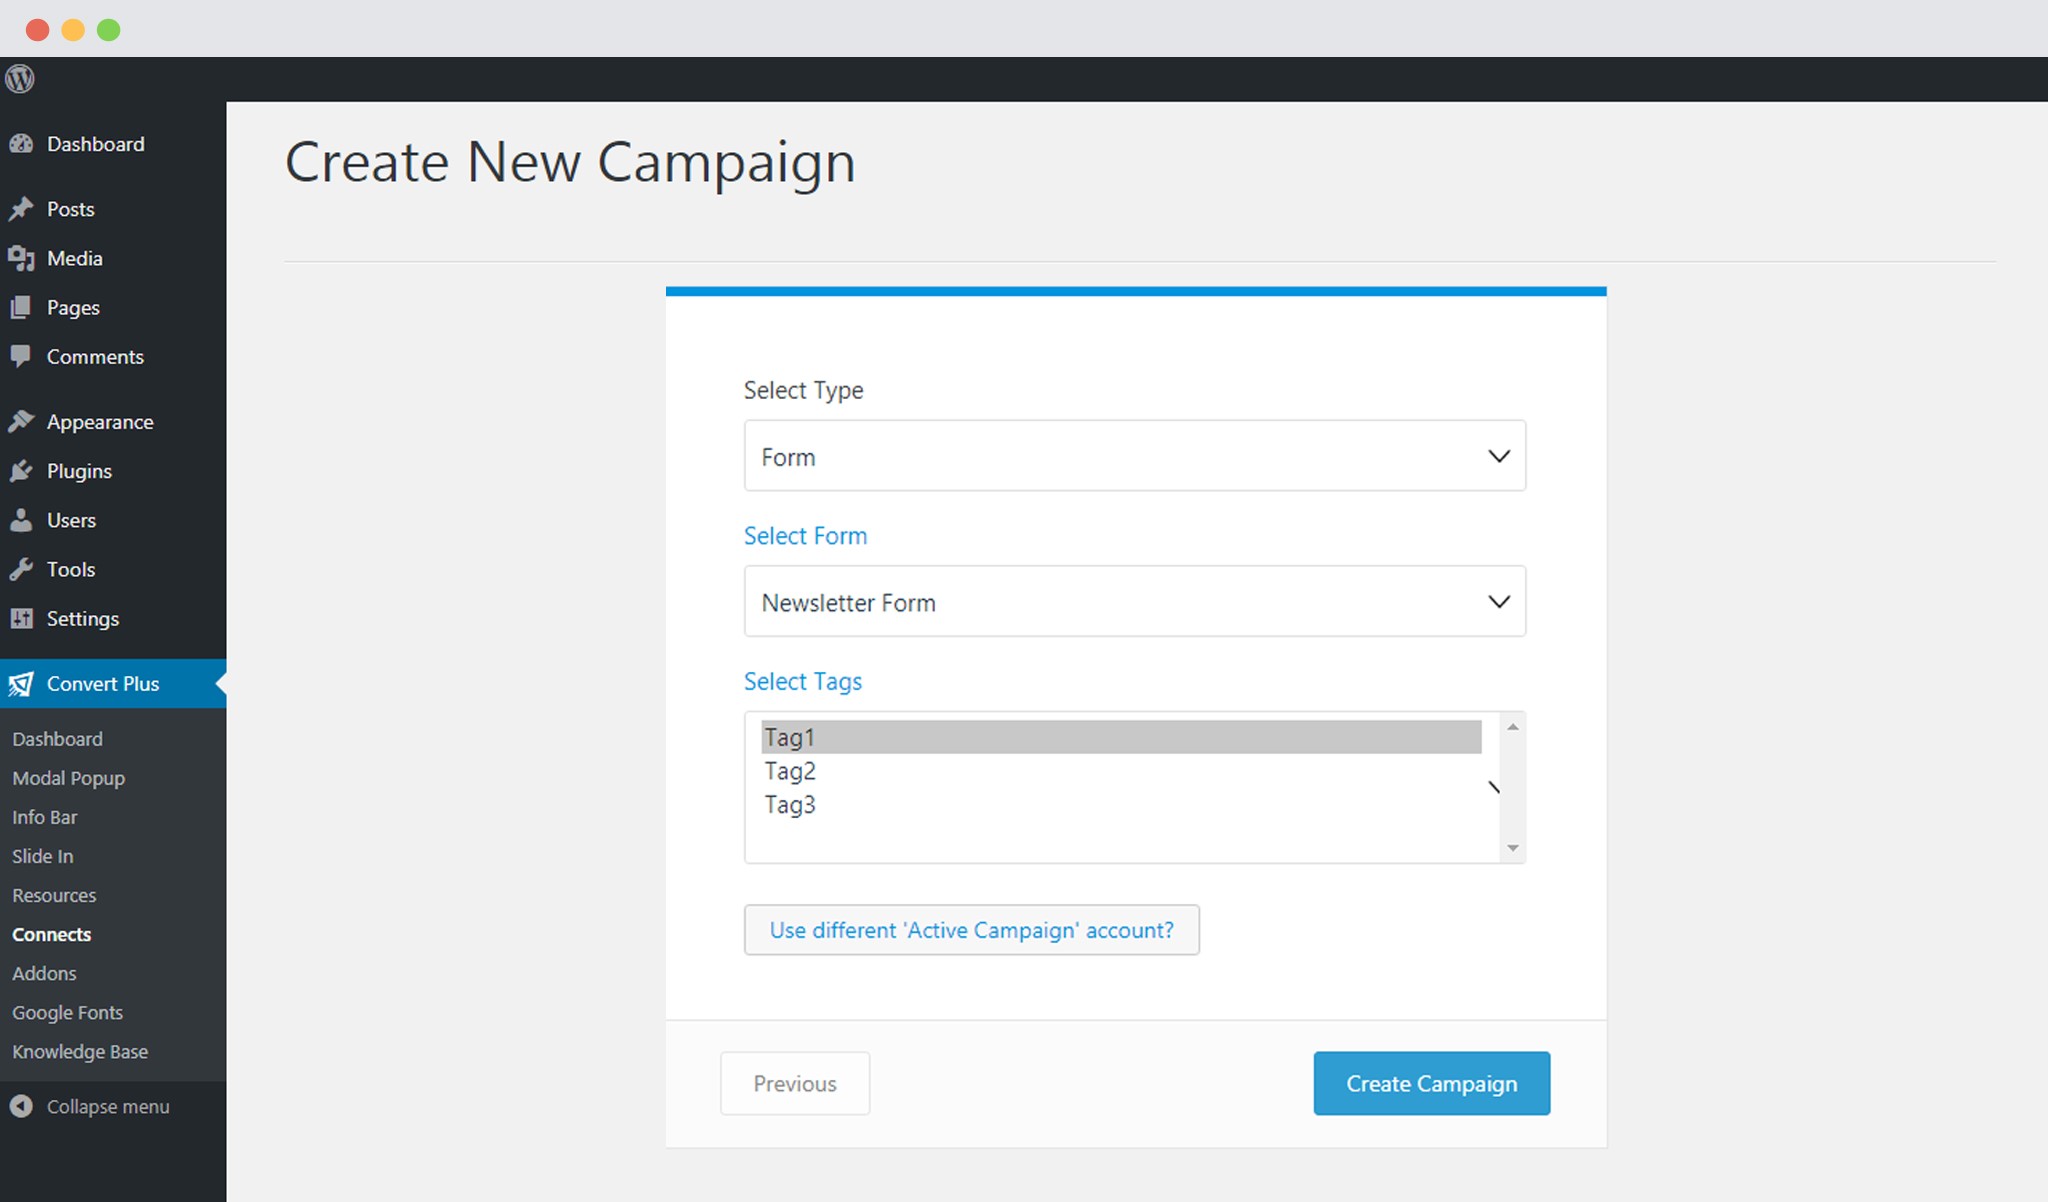The width and height of the screenshot is (2048, 1202).
Task: Click the Plugins plug icon
Action: (x=21, y=470)
